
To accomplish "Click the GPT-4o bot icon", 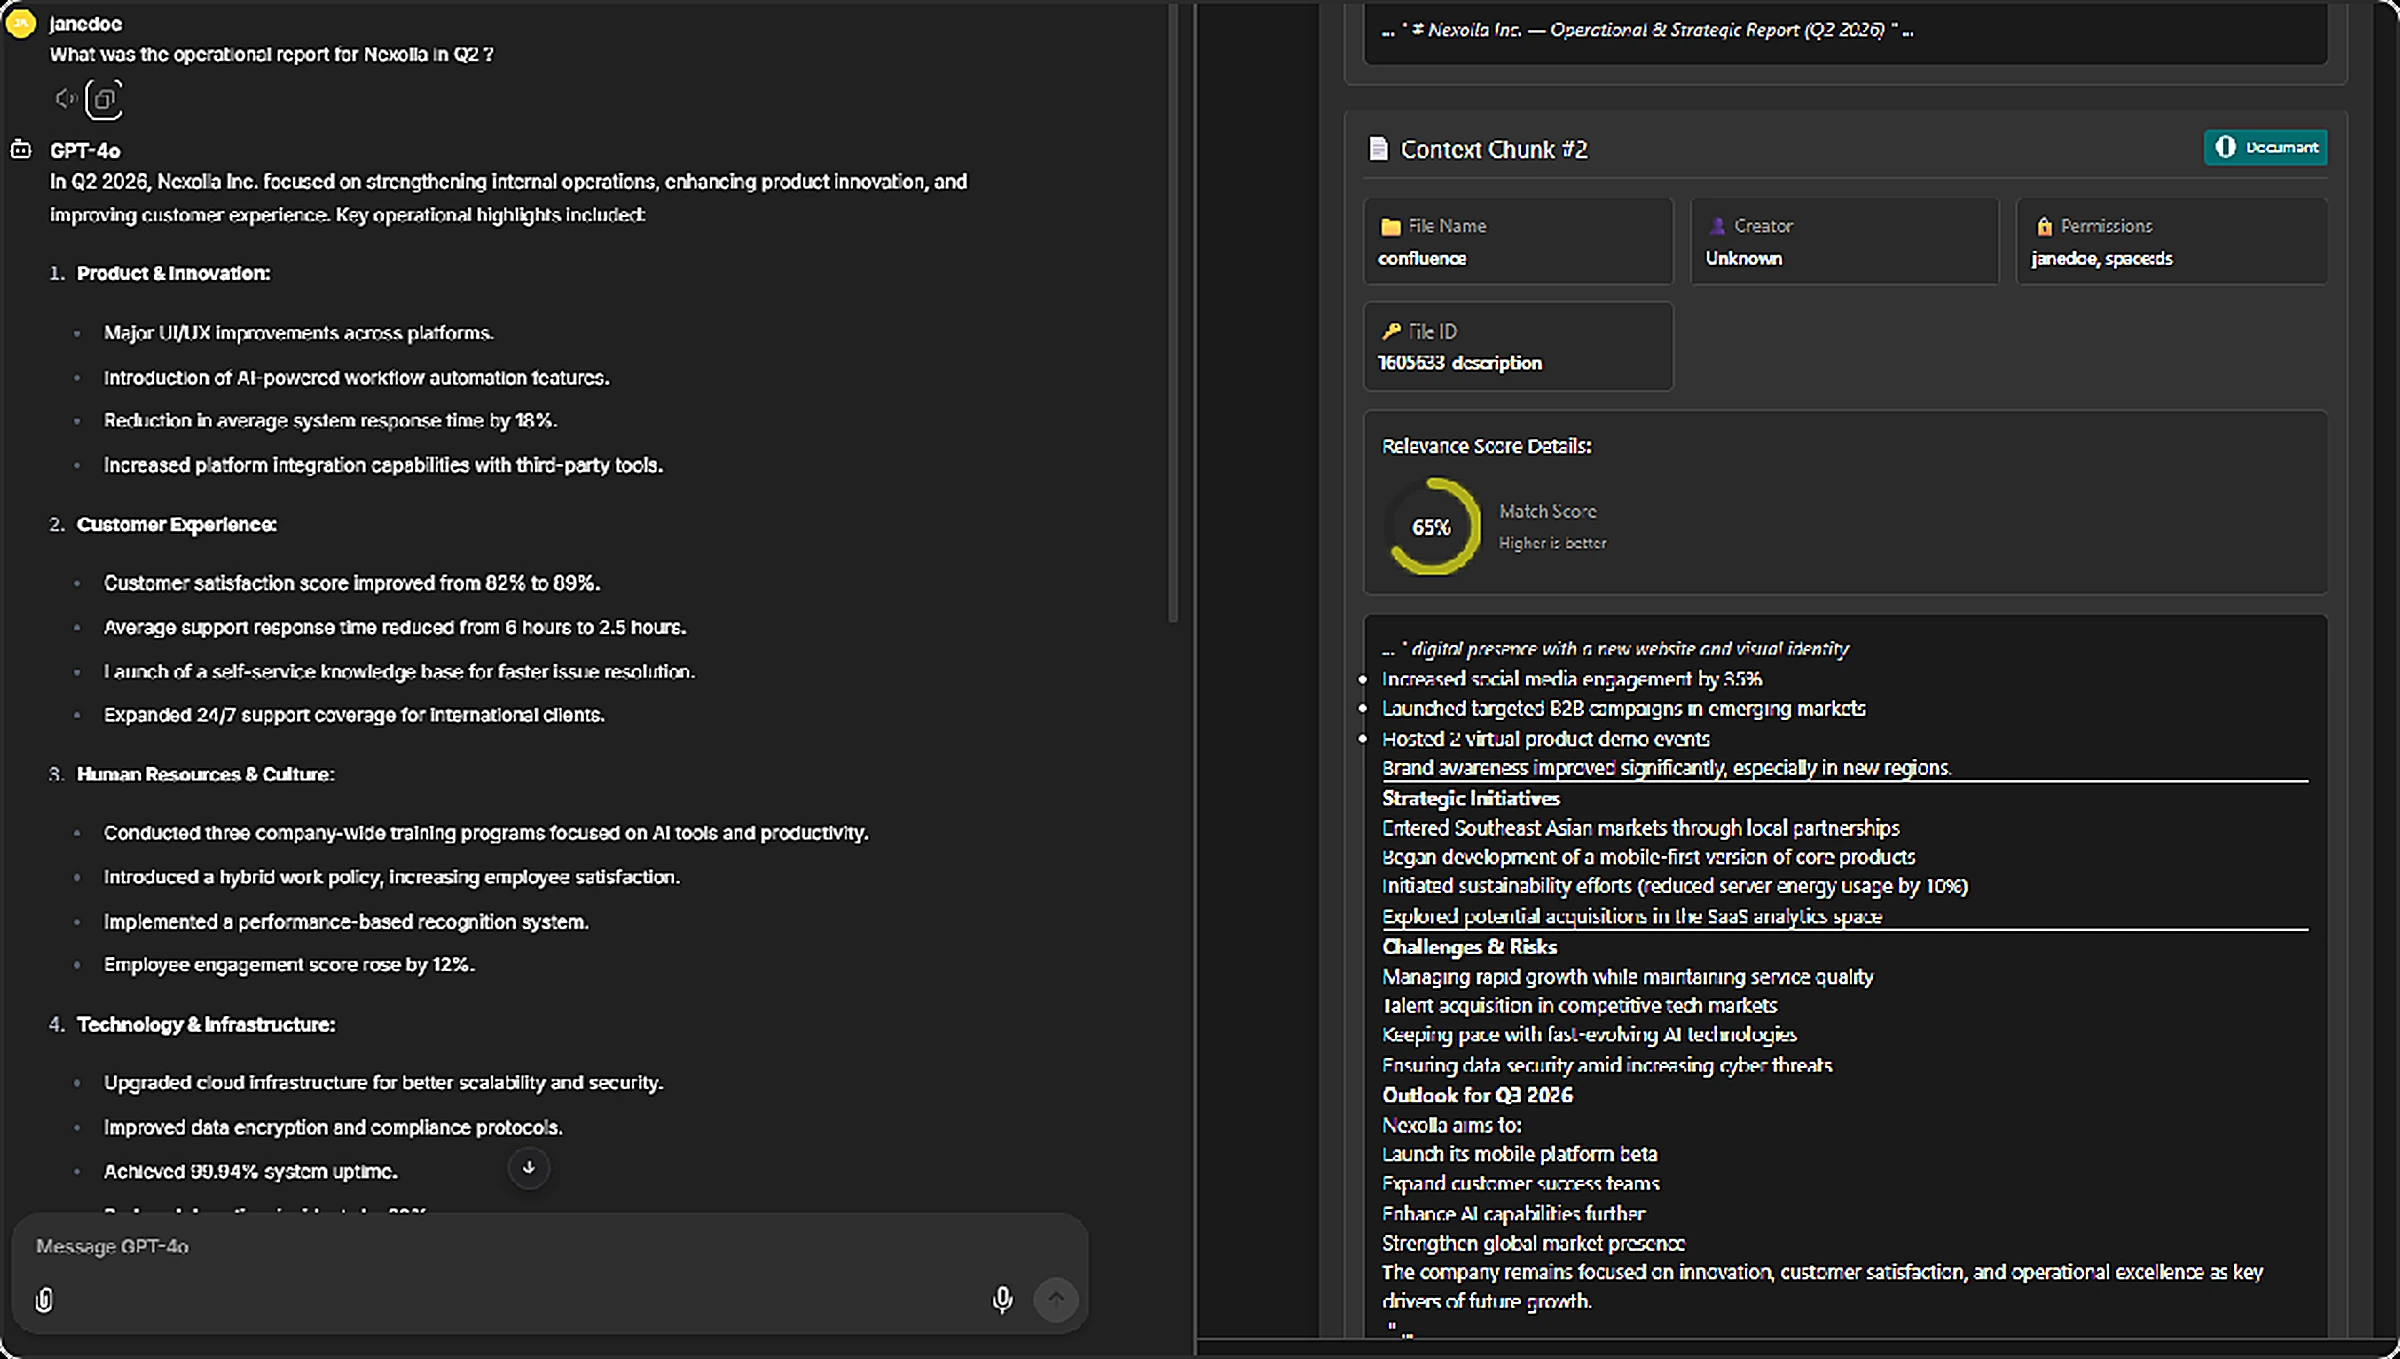I will coord(21,150).
